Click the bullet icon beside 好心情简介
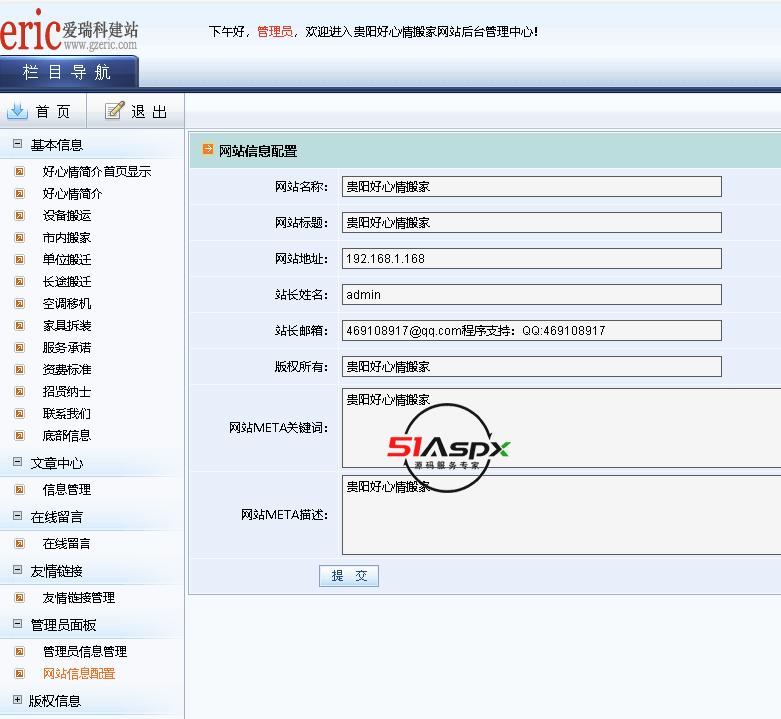The image size is (781, 719). [19, 193]
